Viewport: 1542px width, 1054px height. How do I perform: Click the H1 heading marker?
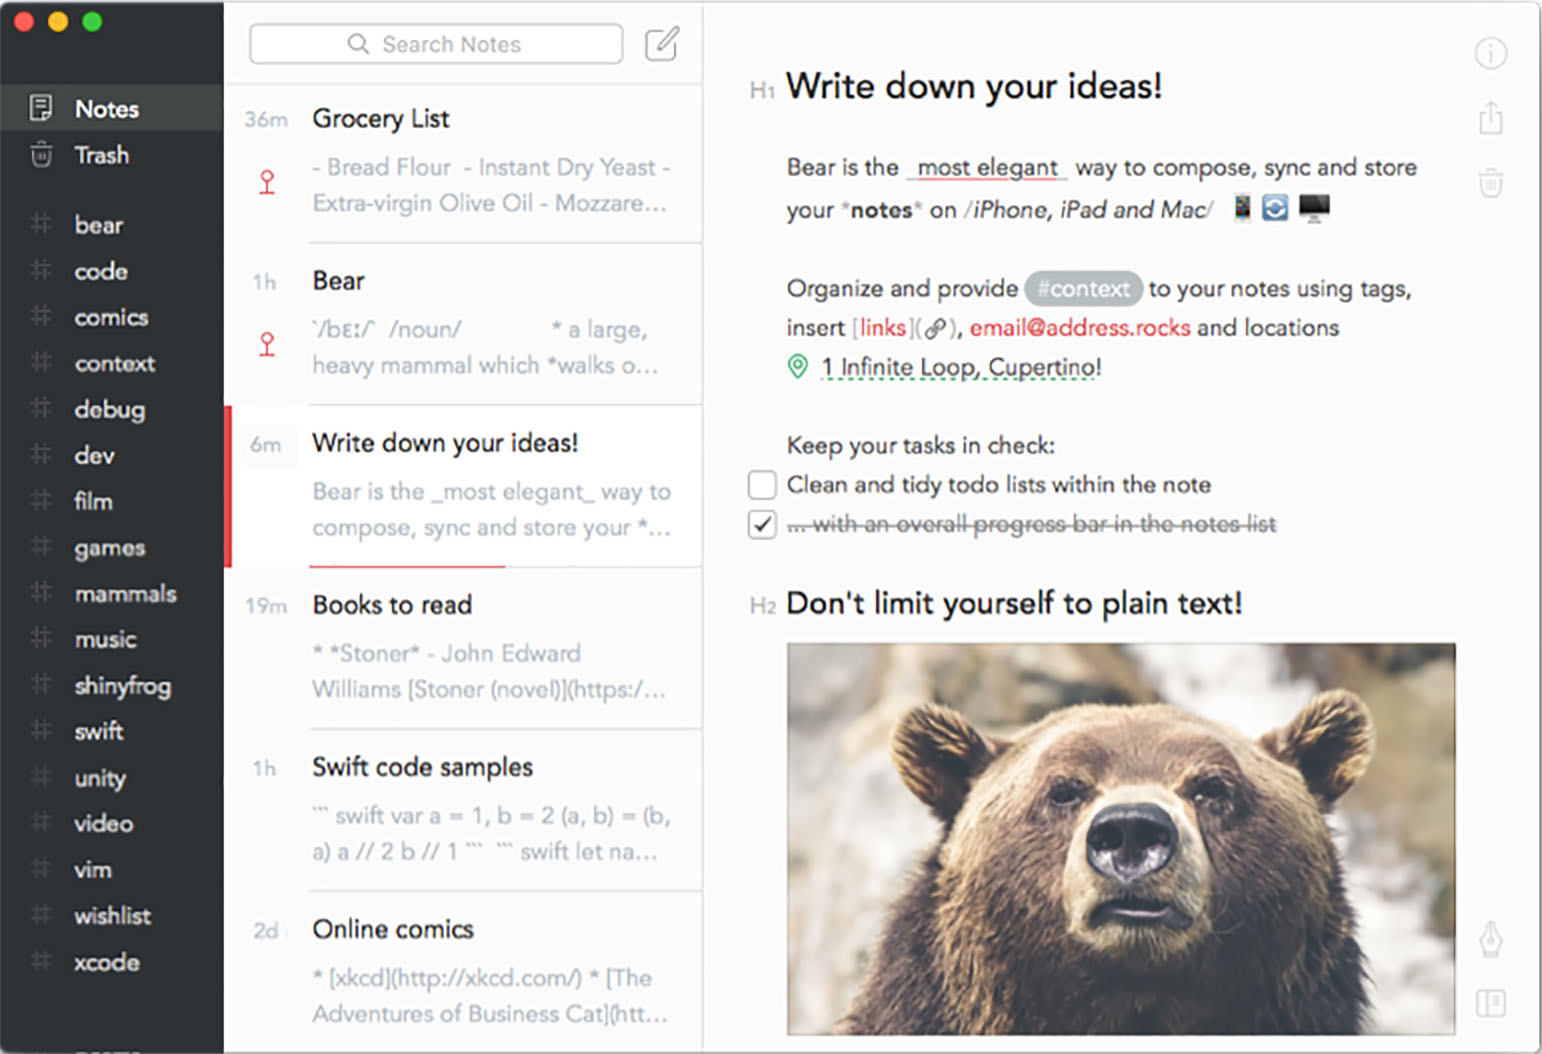coord(762,91)
